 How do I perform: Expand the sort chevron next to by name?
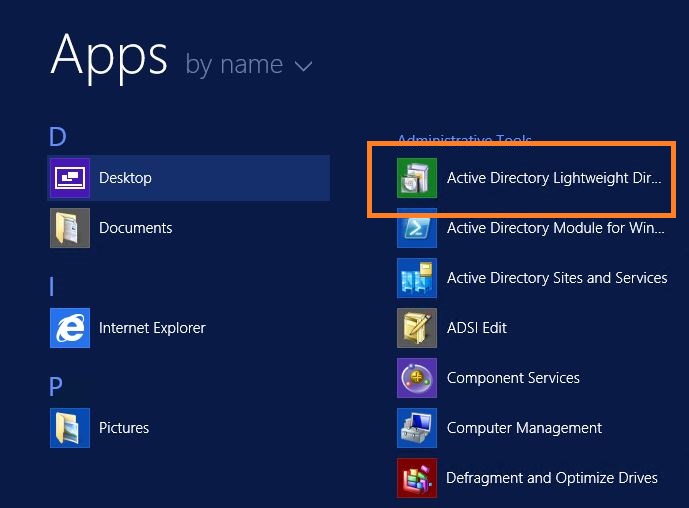coord(303,67)
